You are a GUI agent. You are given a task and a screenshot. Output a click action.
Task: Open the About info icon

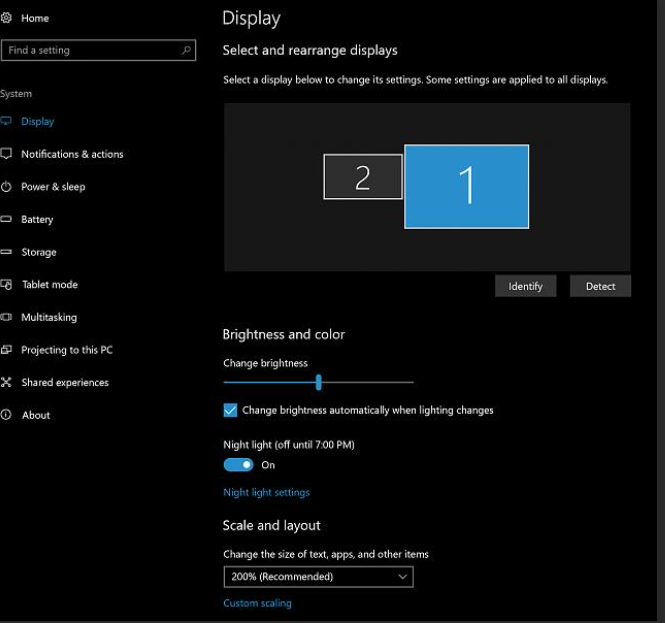point(6,415)
